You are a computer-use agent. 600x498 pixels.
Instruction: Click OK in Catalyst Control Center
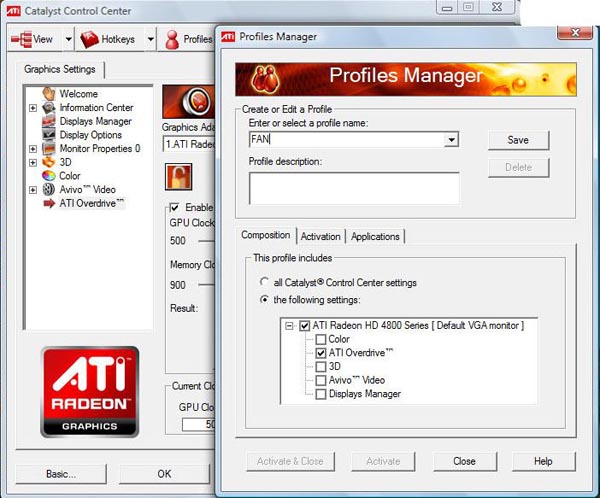coord(165,474)
